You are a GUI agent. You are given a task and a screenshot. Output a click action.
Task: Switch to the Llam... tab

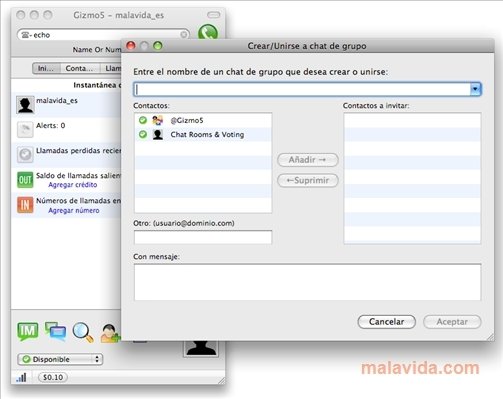pos(111,68)
